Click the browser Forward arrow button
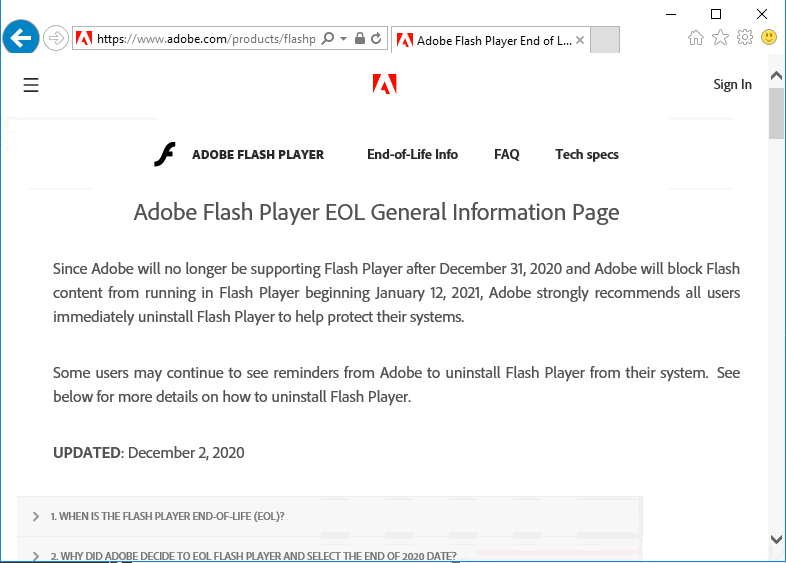This screenshot has height=563, width=786. (x=56, y=39)
